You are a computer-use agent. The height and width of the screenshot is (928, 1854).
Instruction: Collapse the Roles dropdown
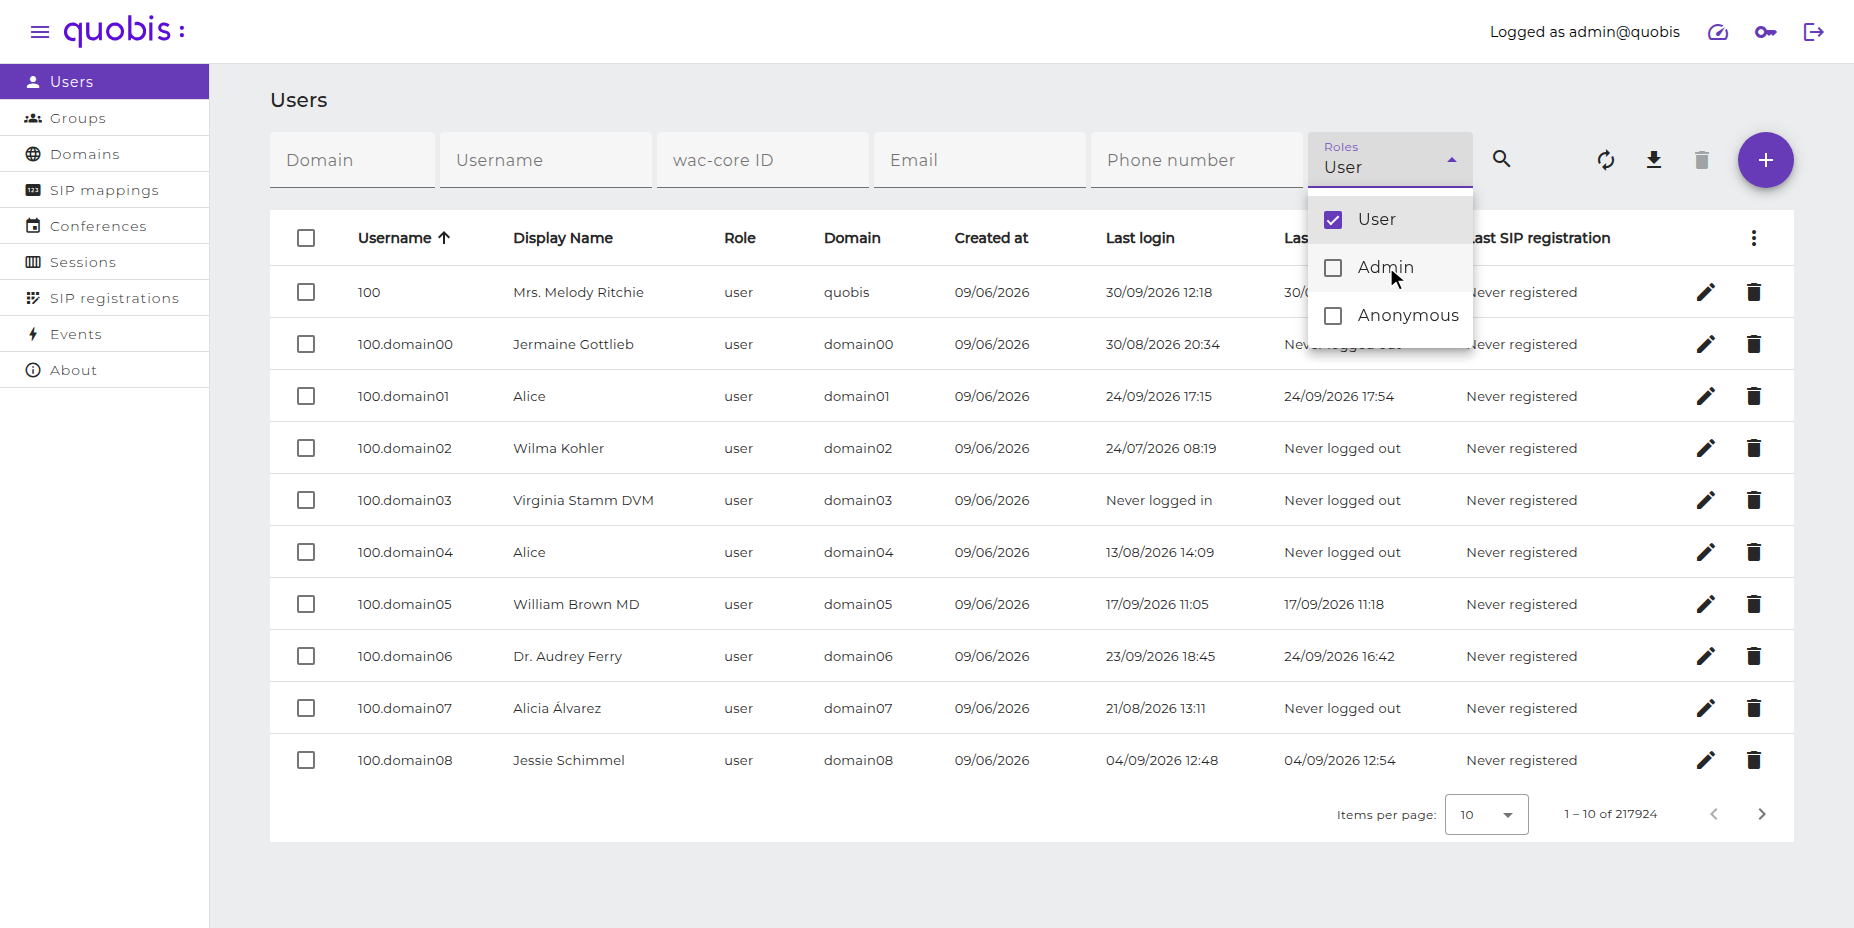click(x=1390, y=160)
